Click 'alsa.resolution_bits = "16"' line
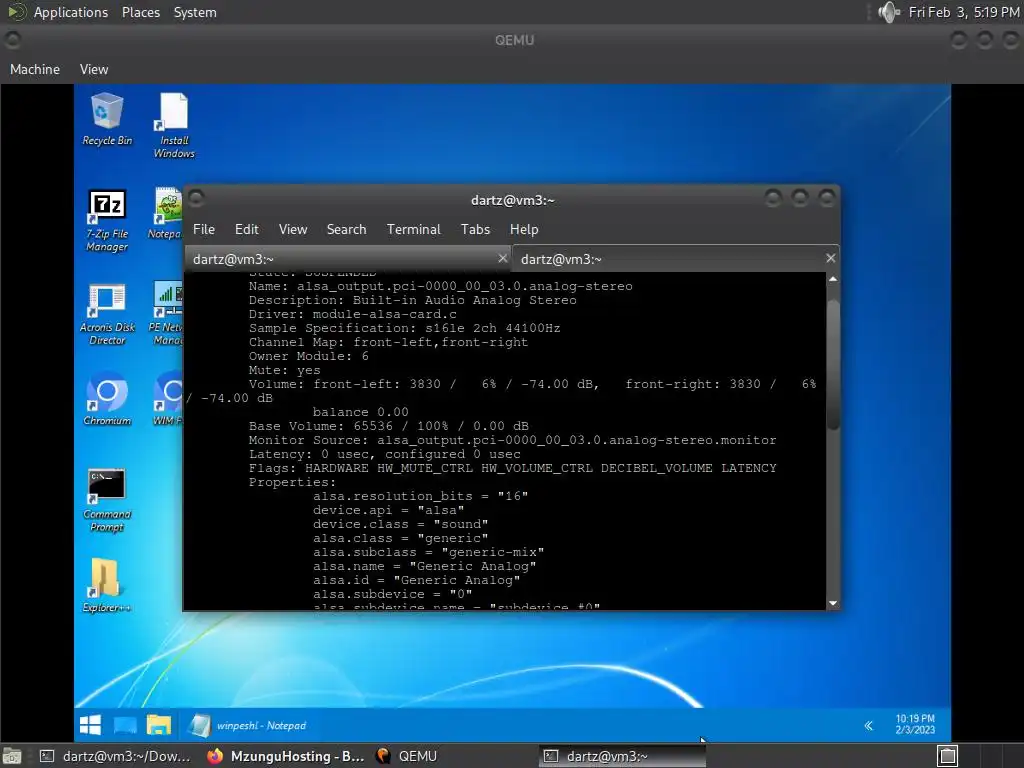This screenshot has width=1024, height=768. [421, 496]
